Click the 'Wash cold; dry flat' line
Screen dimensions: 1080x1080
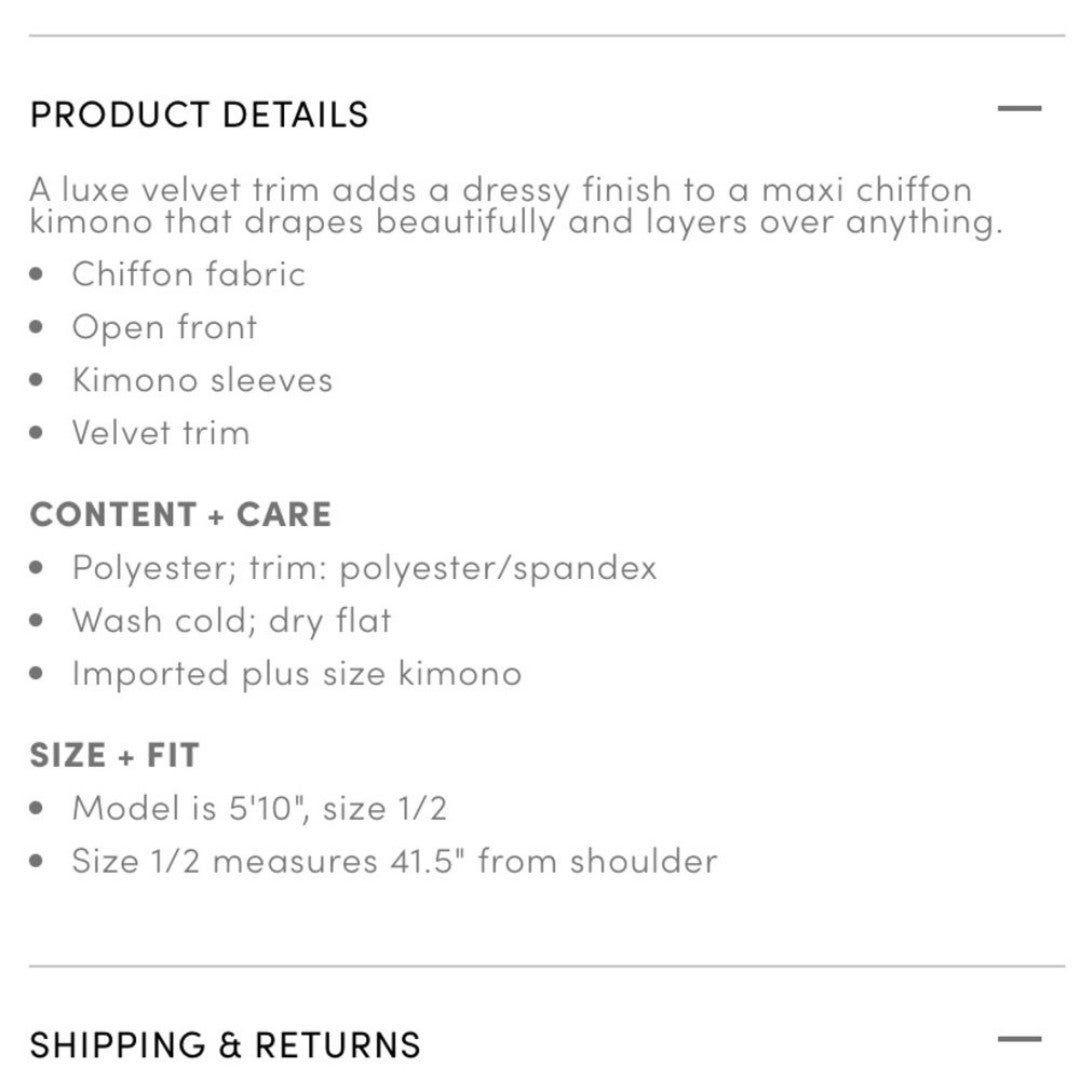pos(232,621)
